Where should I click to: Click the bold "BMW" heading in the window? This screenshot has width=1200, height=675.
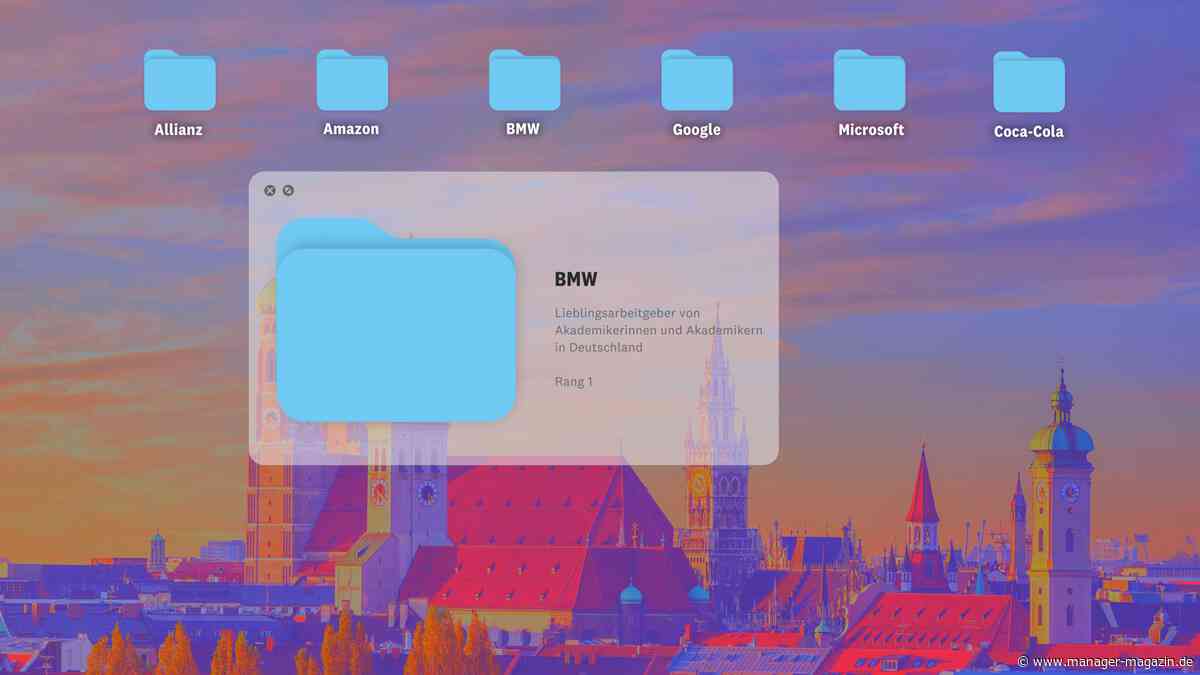576,279
